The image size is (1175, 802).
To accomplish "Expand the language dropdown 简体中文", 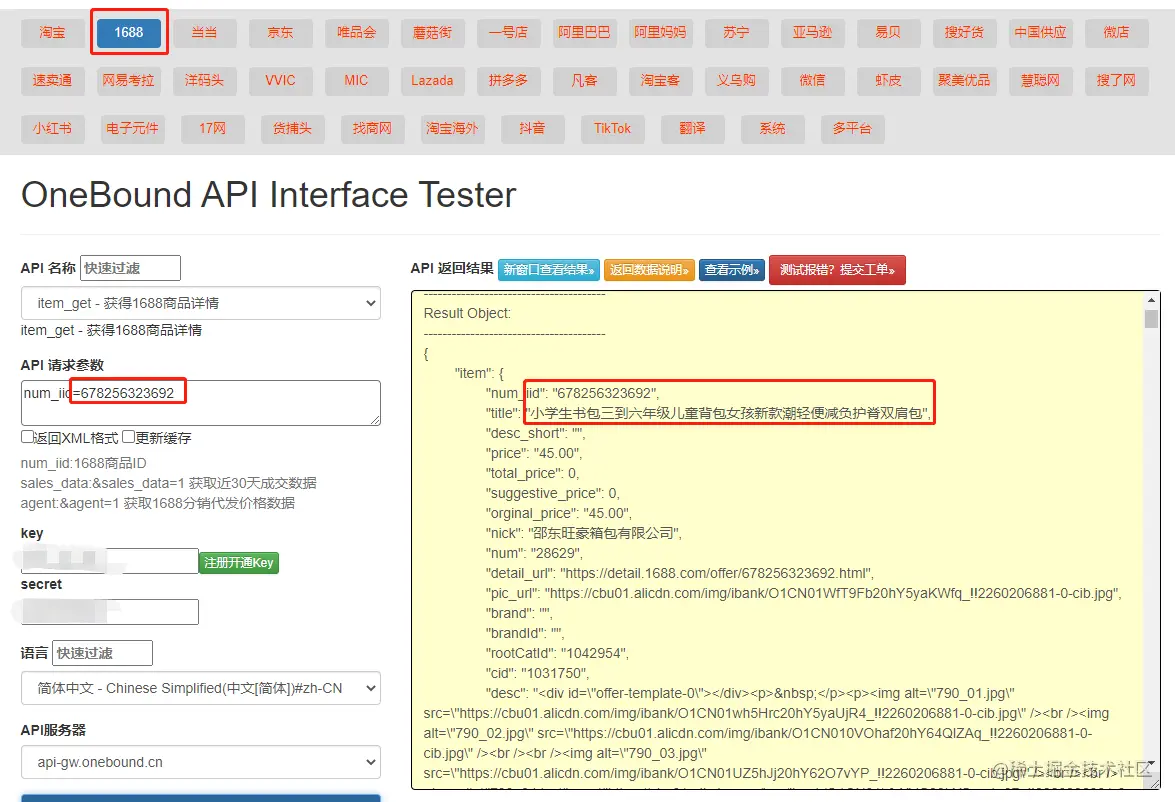I will (x=200, y=688).
